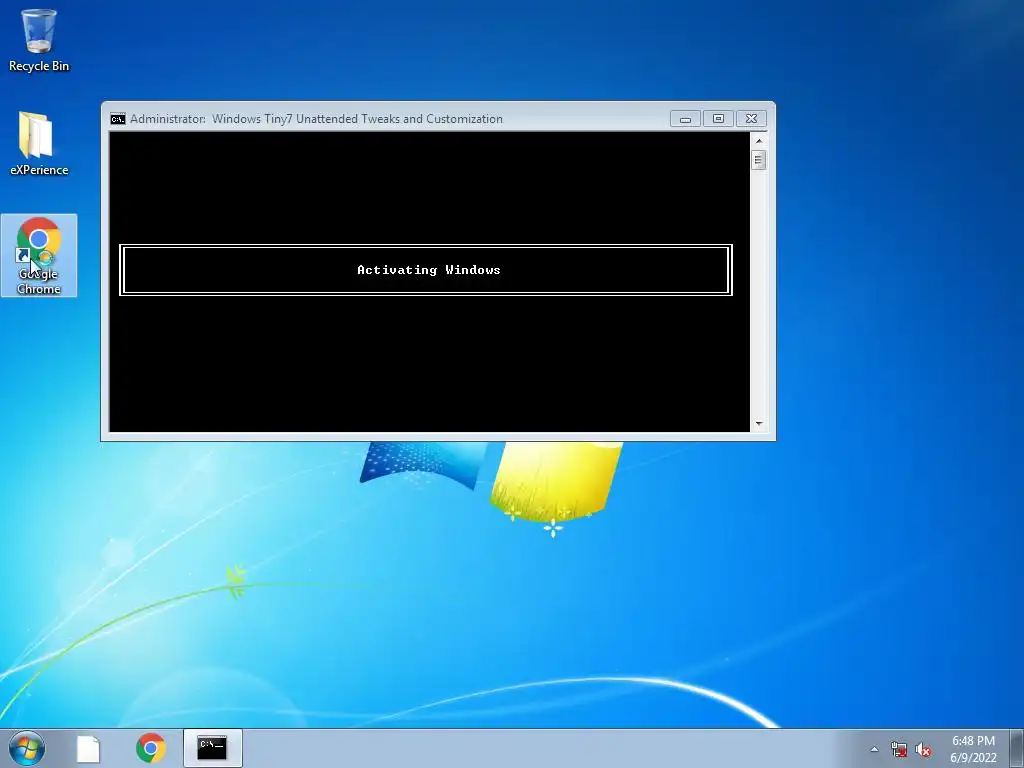
Task: Show hidden system tray icons arrow
Action: [x=874, y=750]
